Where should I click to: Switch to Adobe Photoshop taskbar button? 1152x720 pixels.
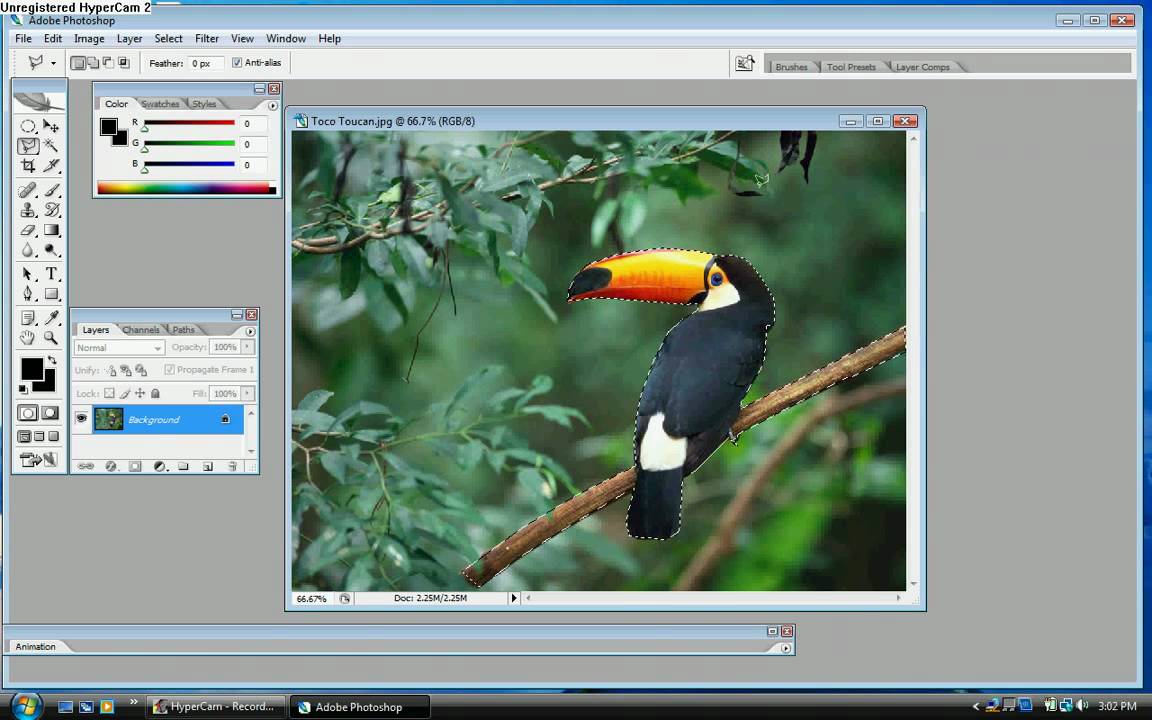359,707
